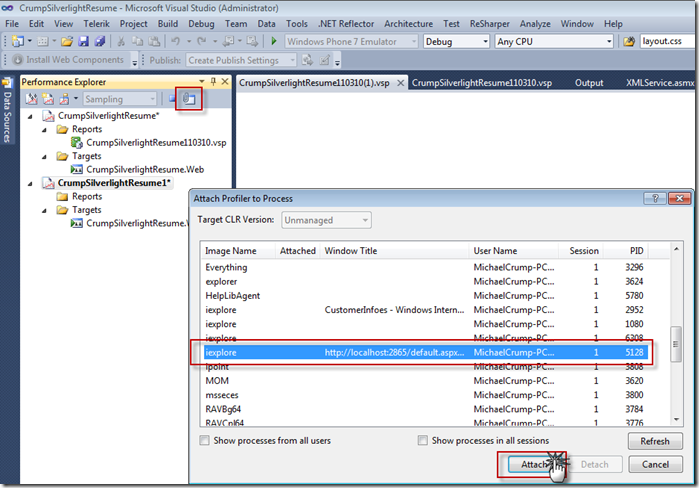Screen dimensions: 699x488
Task: Pin the Performance Explorer panel
Action: (x=213, y=82)
